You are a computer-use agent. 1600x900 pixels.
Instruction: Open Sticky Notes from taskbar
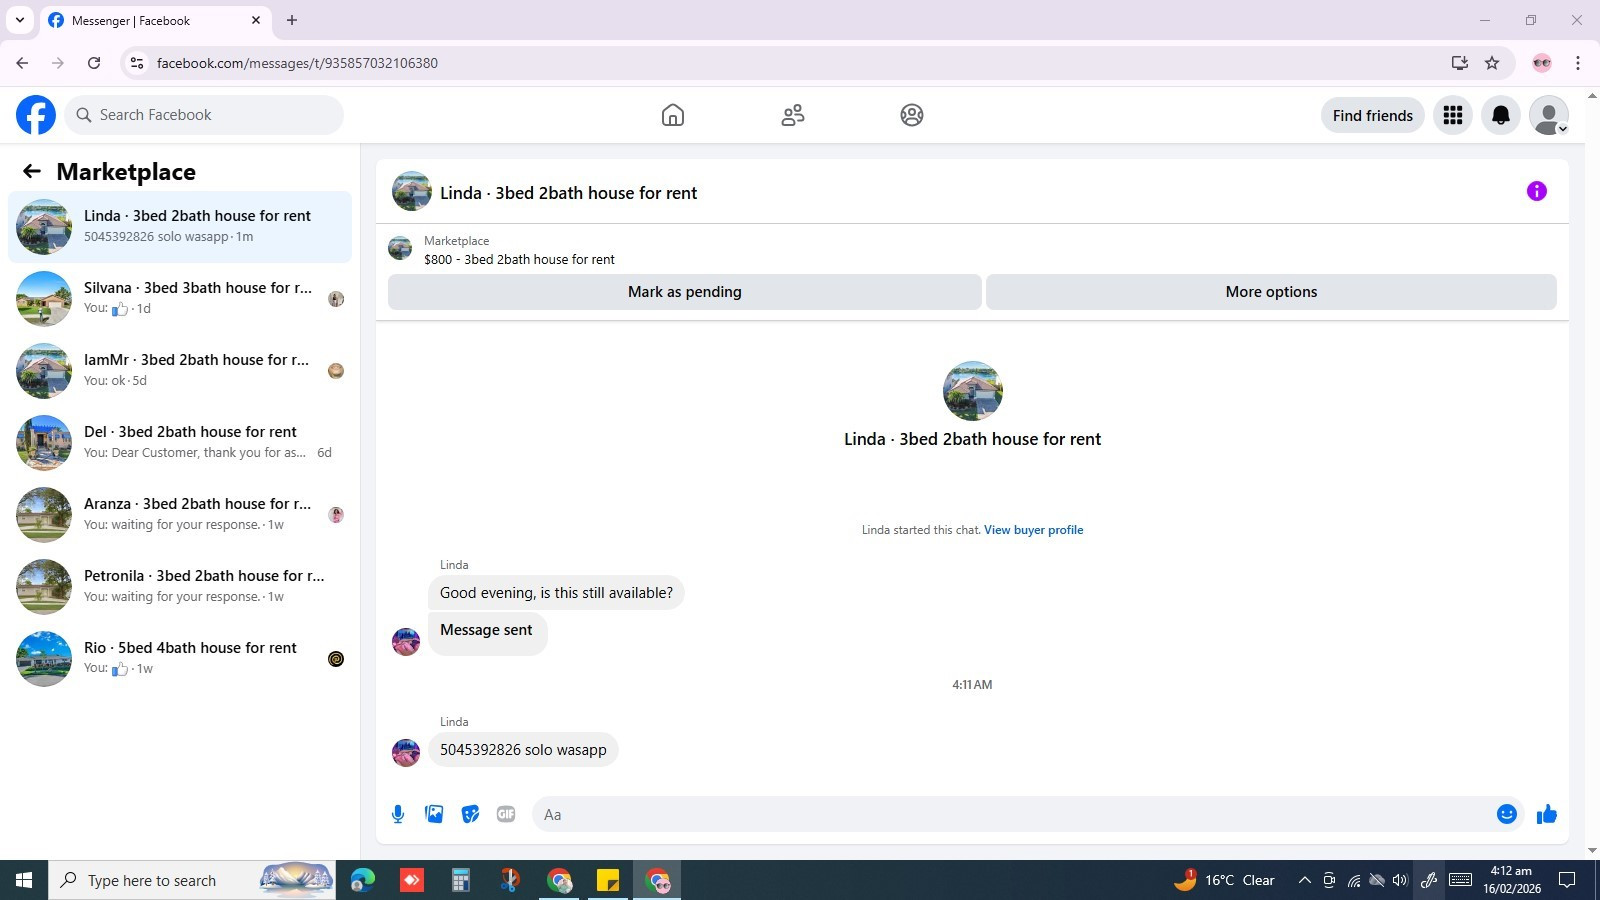coord(608,880)
